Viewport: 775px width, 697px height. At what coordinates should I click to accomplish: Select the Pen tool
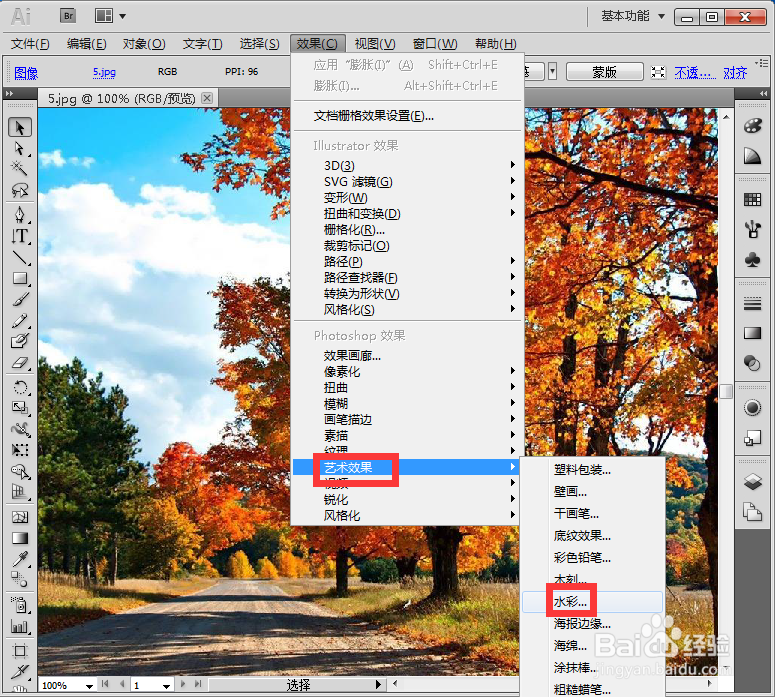pos(20,215)
